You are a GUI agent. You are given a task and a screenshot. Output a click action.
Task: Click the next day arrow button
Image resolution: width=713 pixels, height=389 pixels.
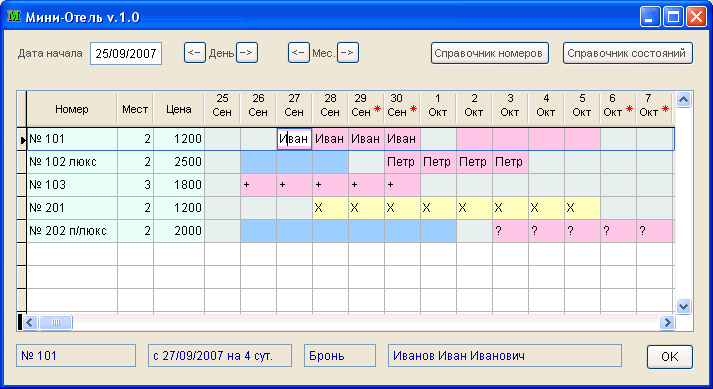pos(247,53)
